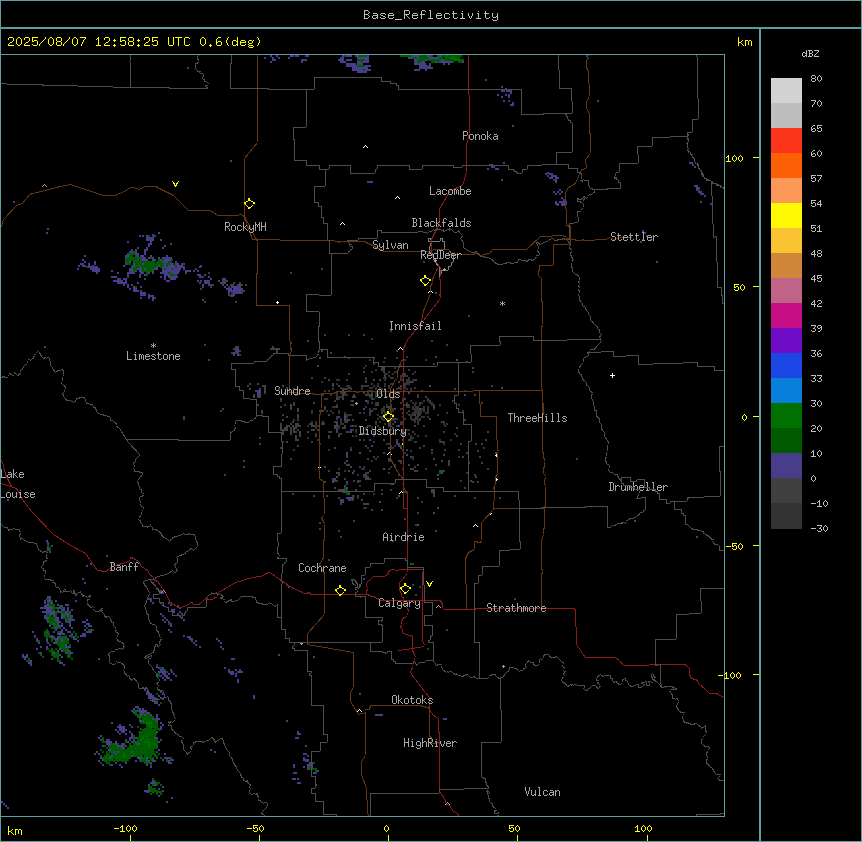Image resolution: width=862 pixels, height=842 pixels.
Task: Select the Lacombe city label
Action: (450, 191)
